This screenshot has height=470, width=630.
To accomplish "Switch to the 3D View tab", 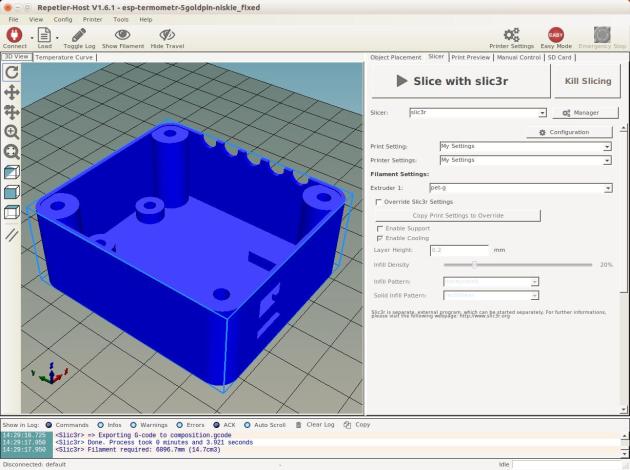I will click(x=16, y=57).
